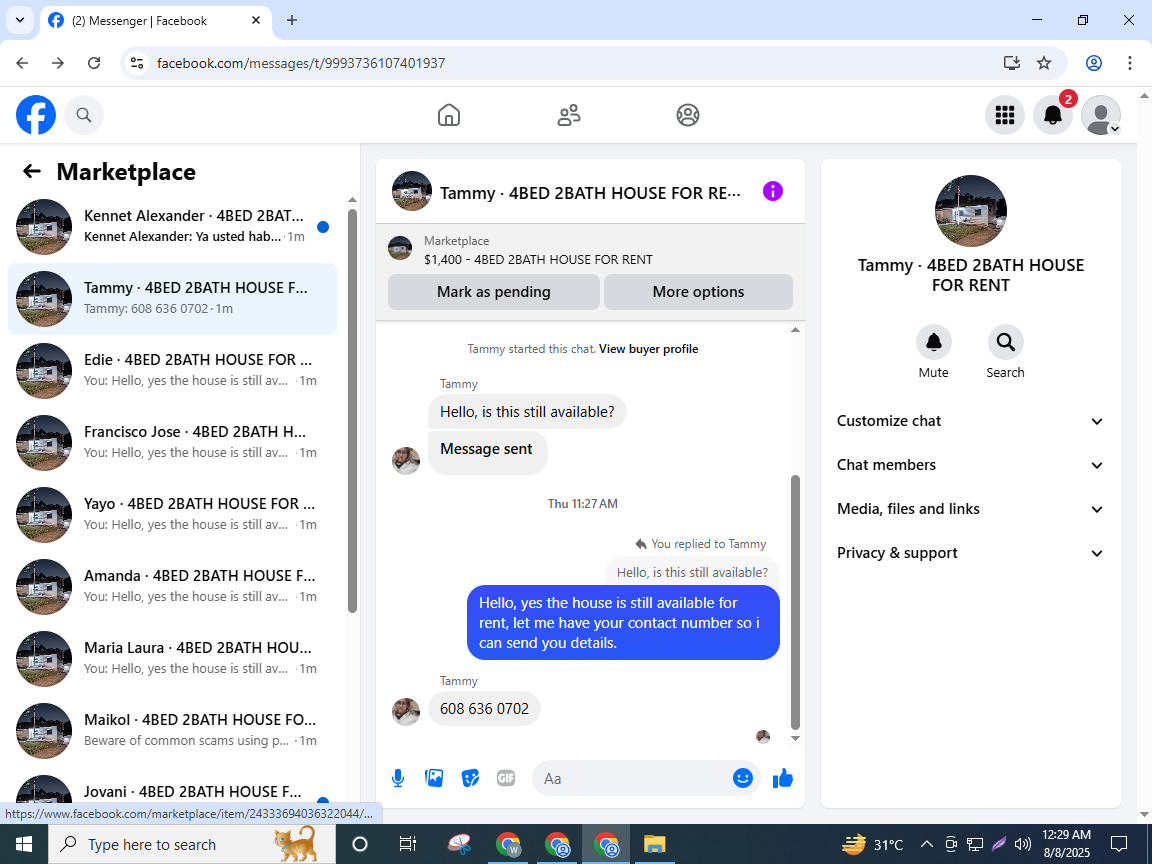Click the install app icon in address bar
Image resolution: width=1152 pixels, height=864 pixels.
click(1012, 63)
